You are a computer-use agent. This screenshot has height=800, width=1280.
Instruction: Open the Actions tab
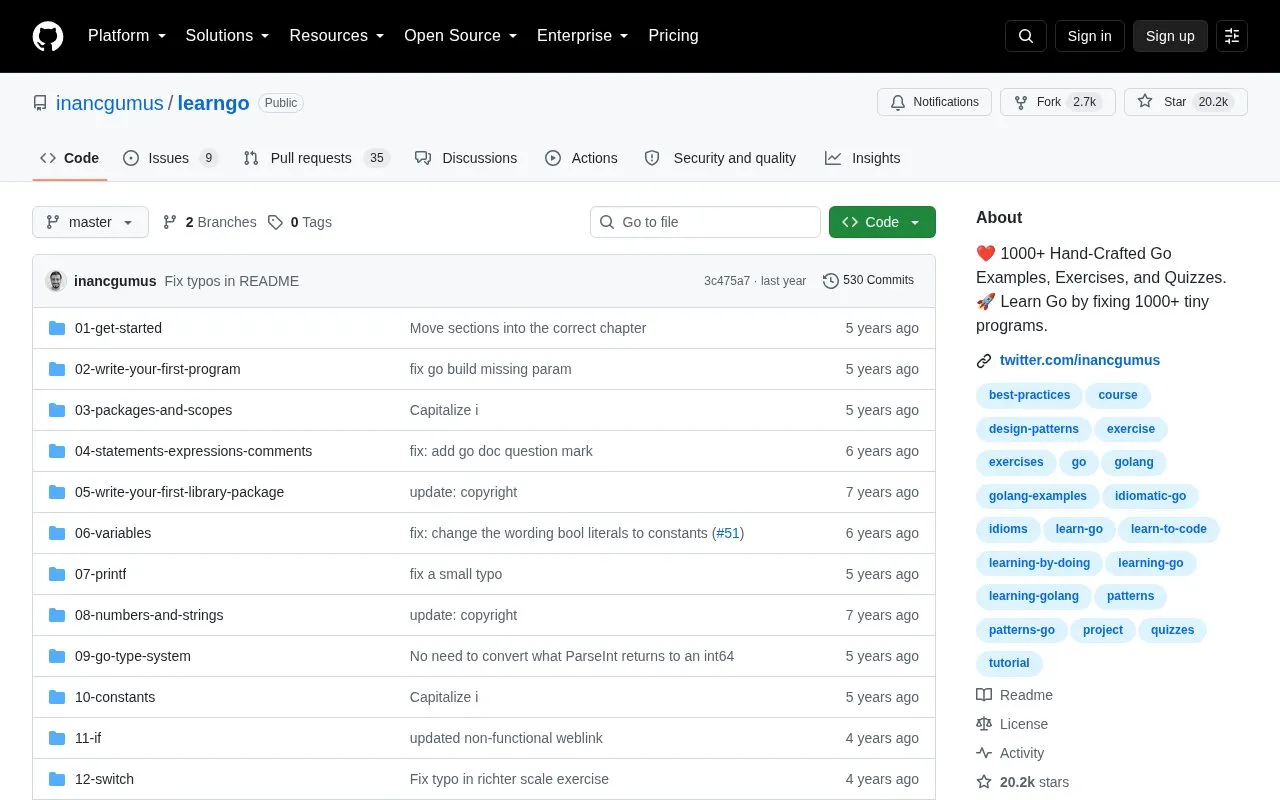coord(581,158)
